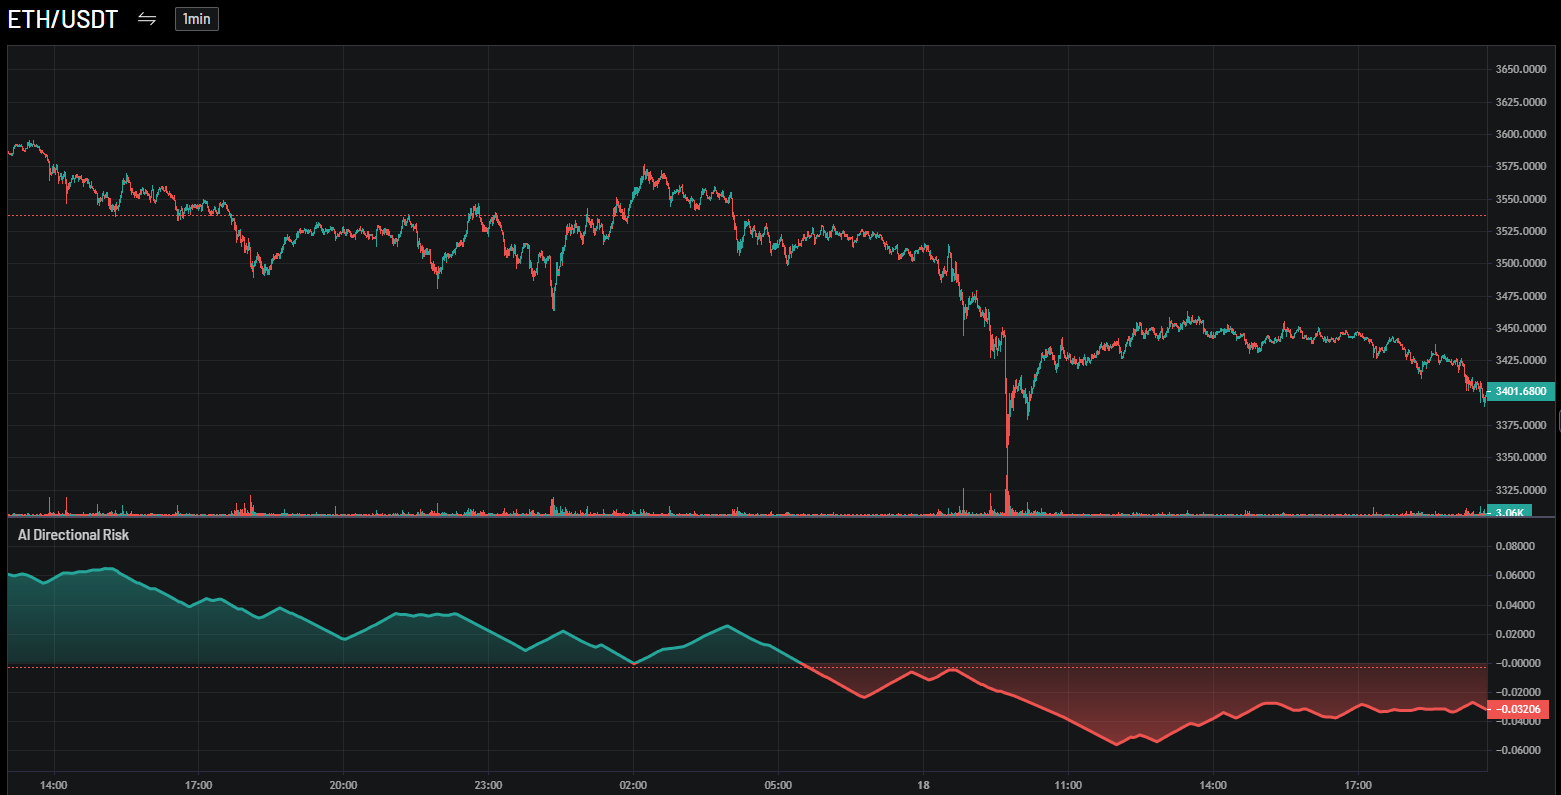
Task: Select the AI Directional Risk indicator label
Action: (x=73, y=535)
